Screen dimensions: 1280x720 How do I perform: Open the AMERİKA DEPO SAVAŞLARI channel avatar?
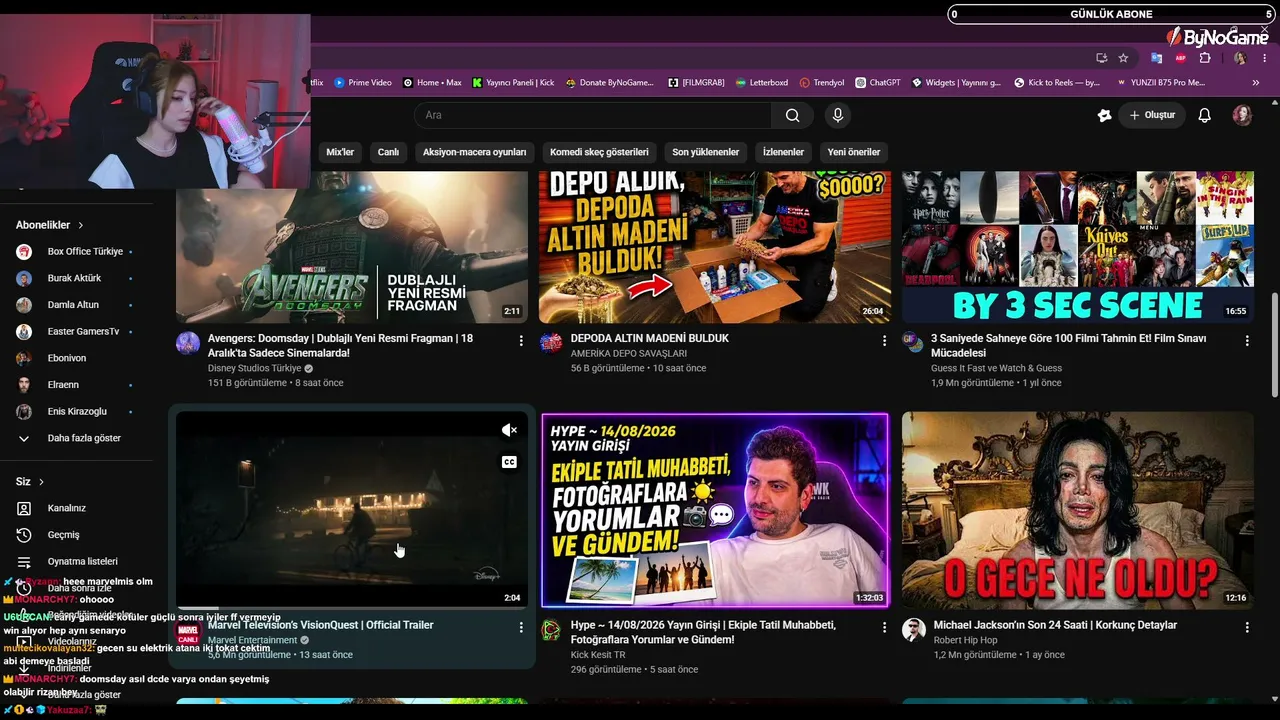coord(551,343)
